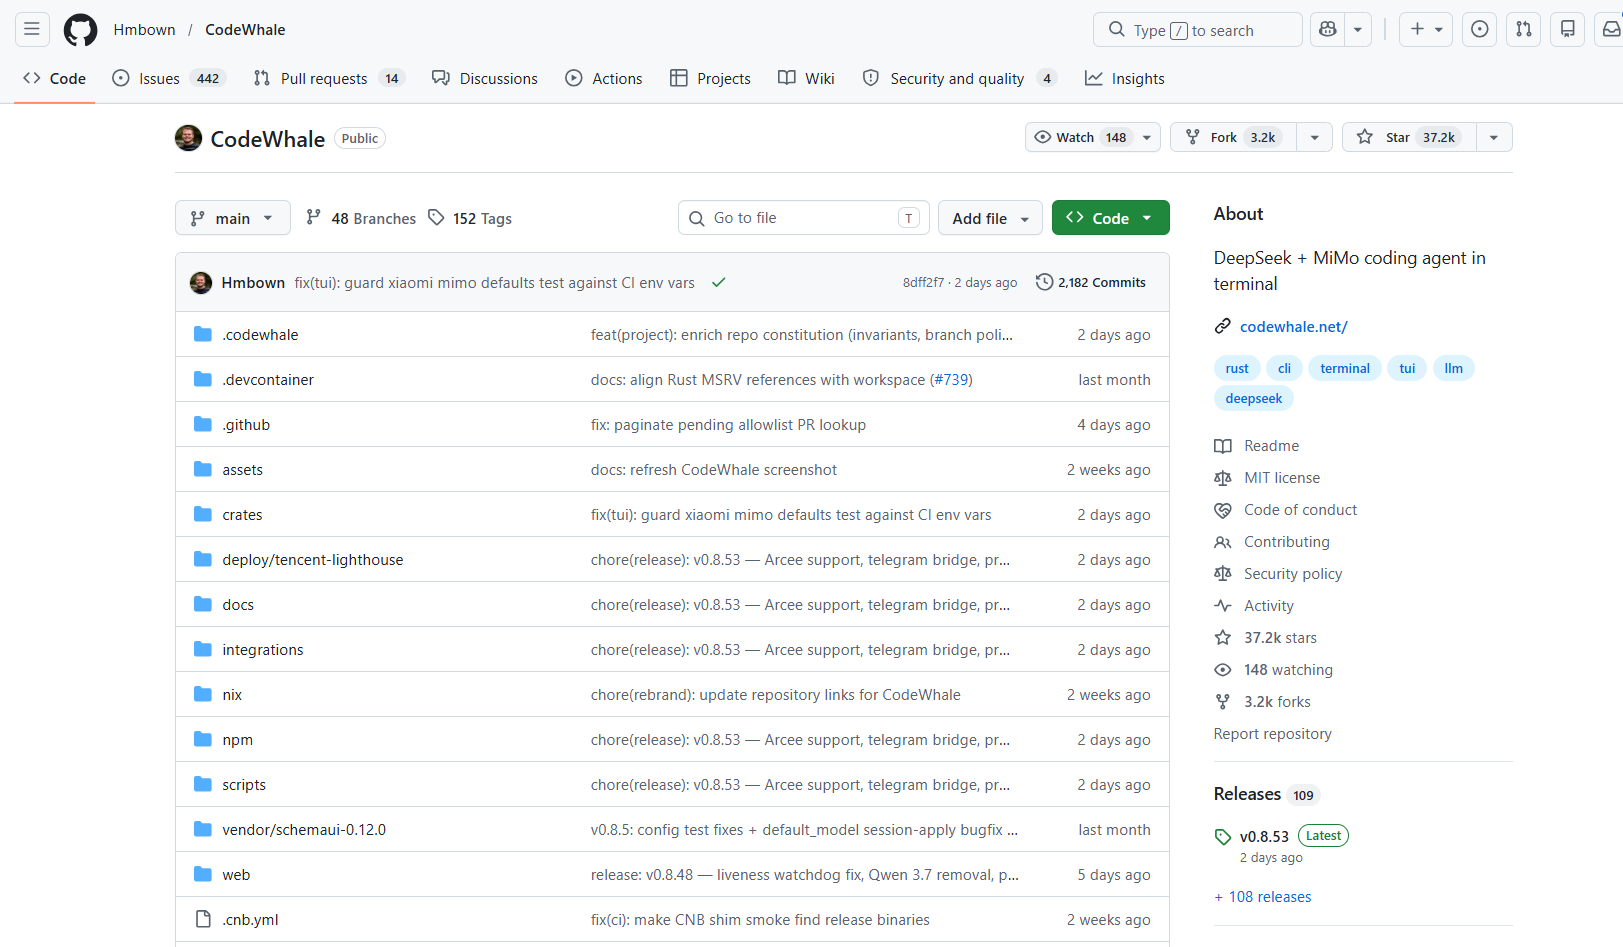Open the Copilot dropdown arrow in header

pyautogui.click(x=1358, y=30)
